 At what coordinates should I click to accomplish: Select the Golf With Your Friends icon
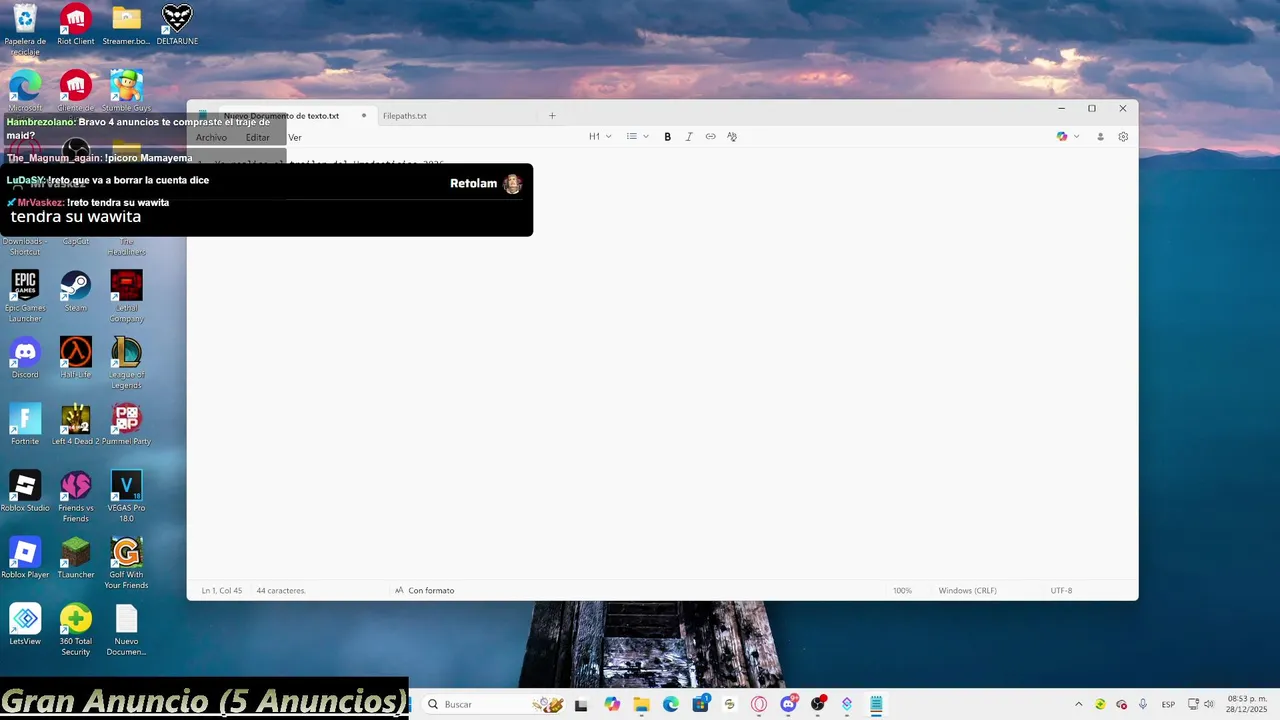point(126,564)
